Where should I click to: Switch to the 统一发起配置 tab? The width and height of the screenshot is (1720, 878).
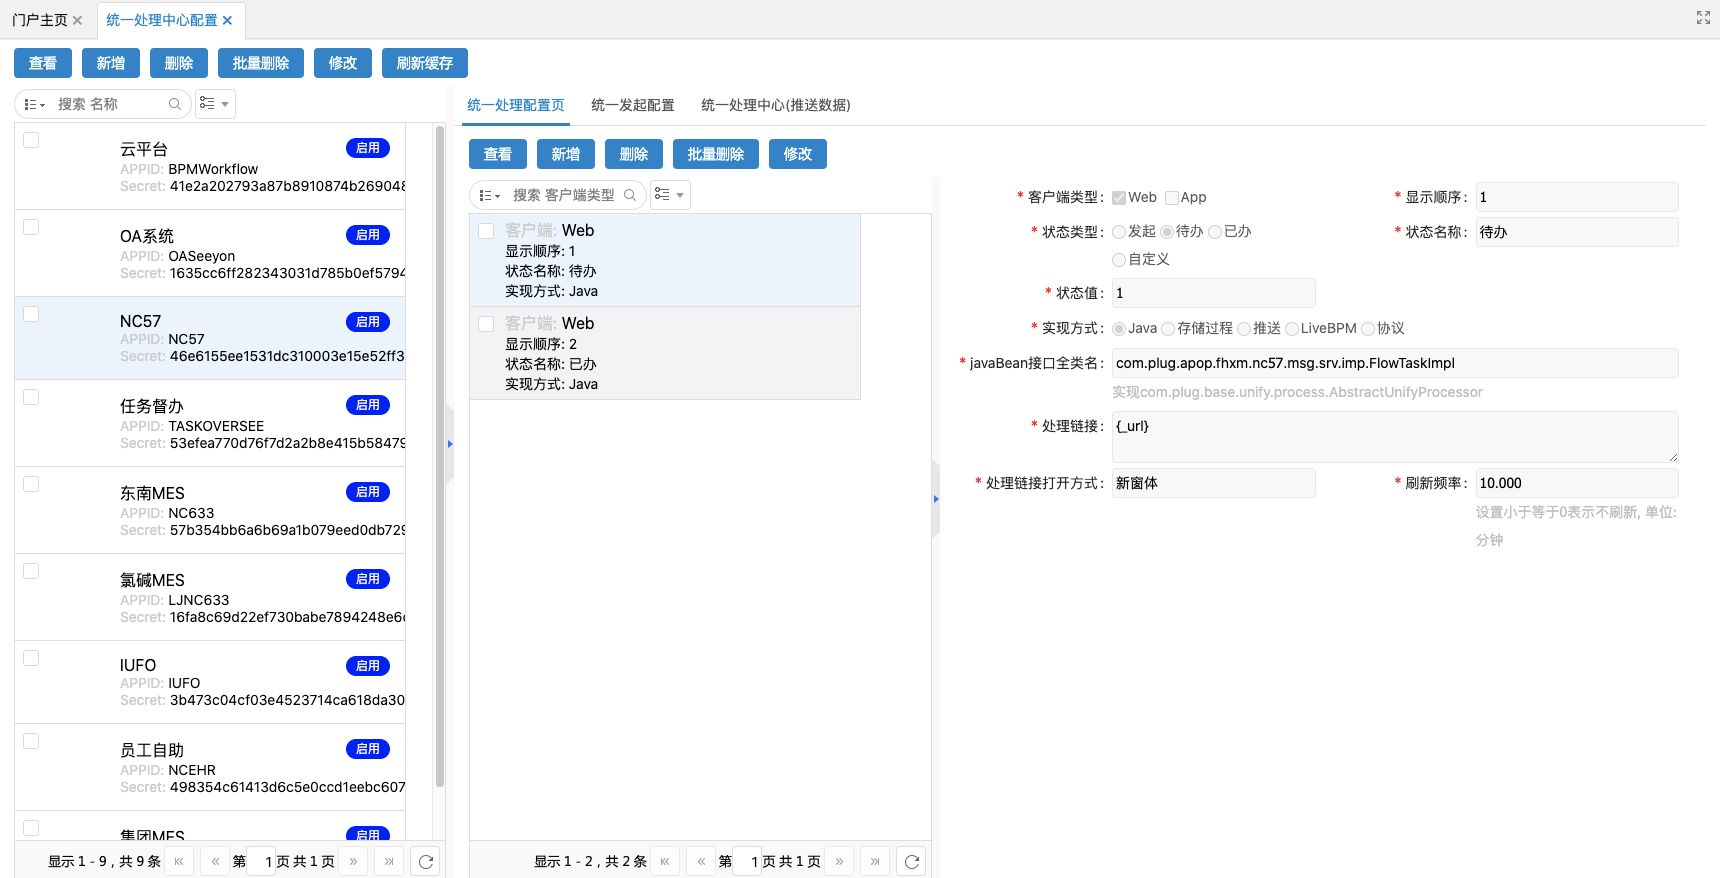point(633,105)
